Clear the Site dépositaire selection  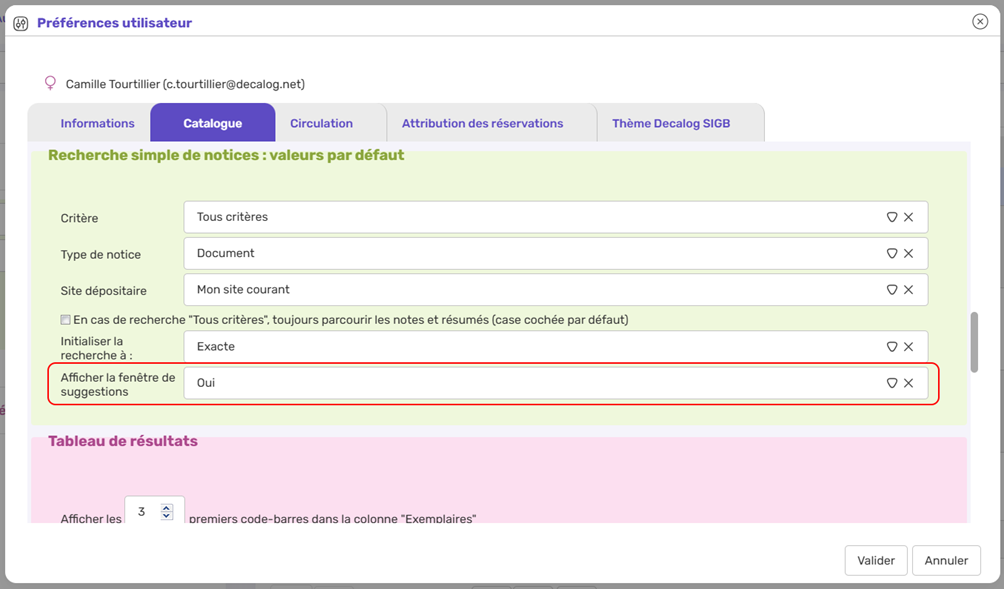point(908,290)
